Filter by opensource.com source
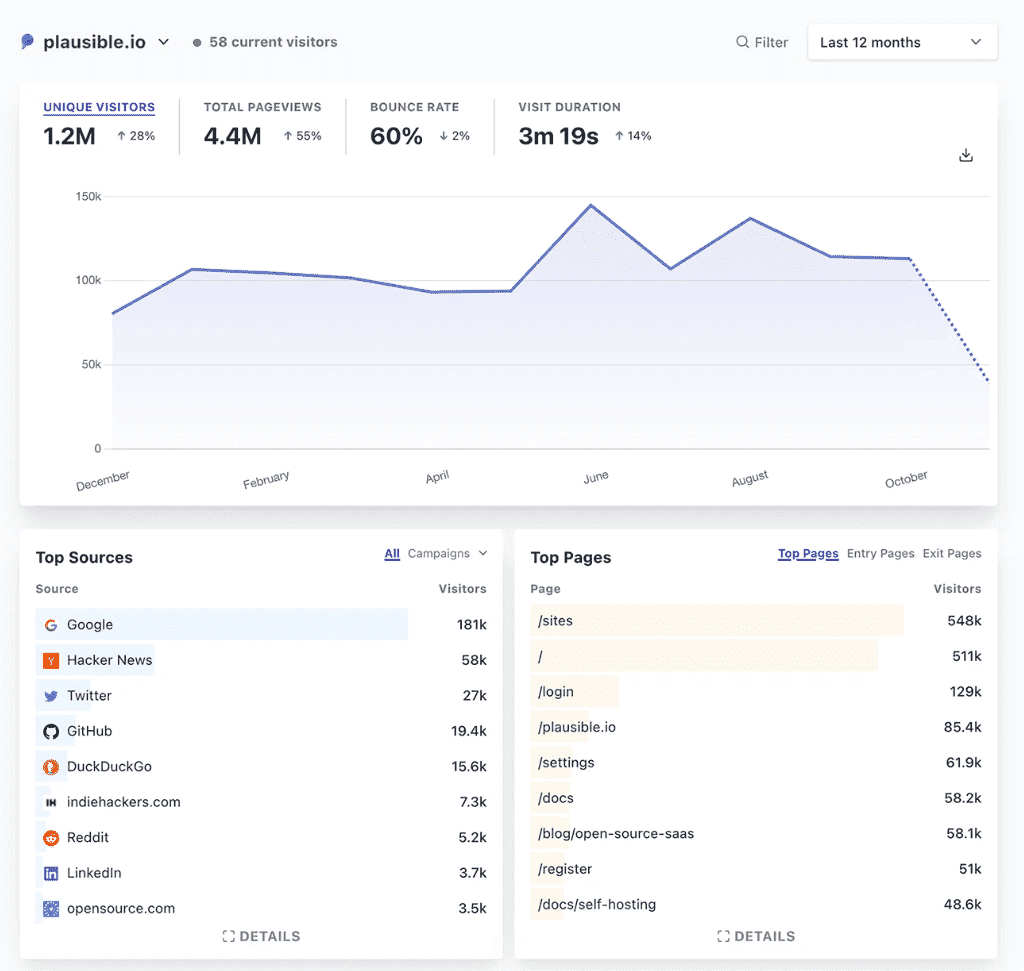 [121, 908]
